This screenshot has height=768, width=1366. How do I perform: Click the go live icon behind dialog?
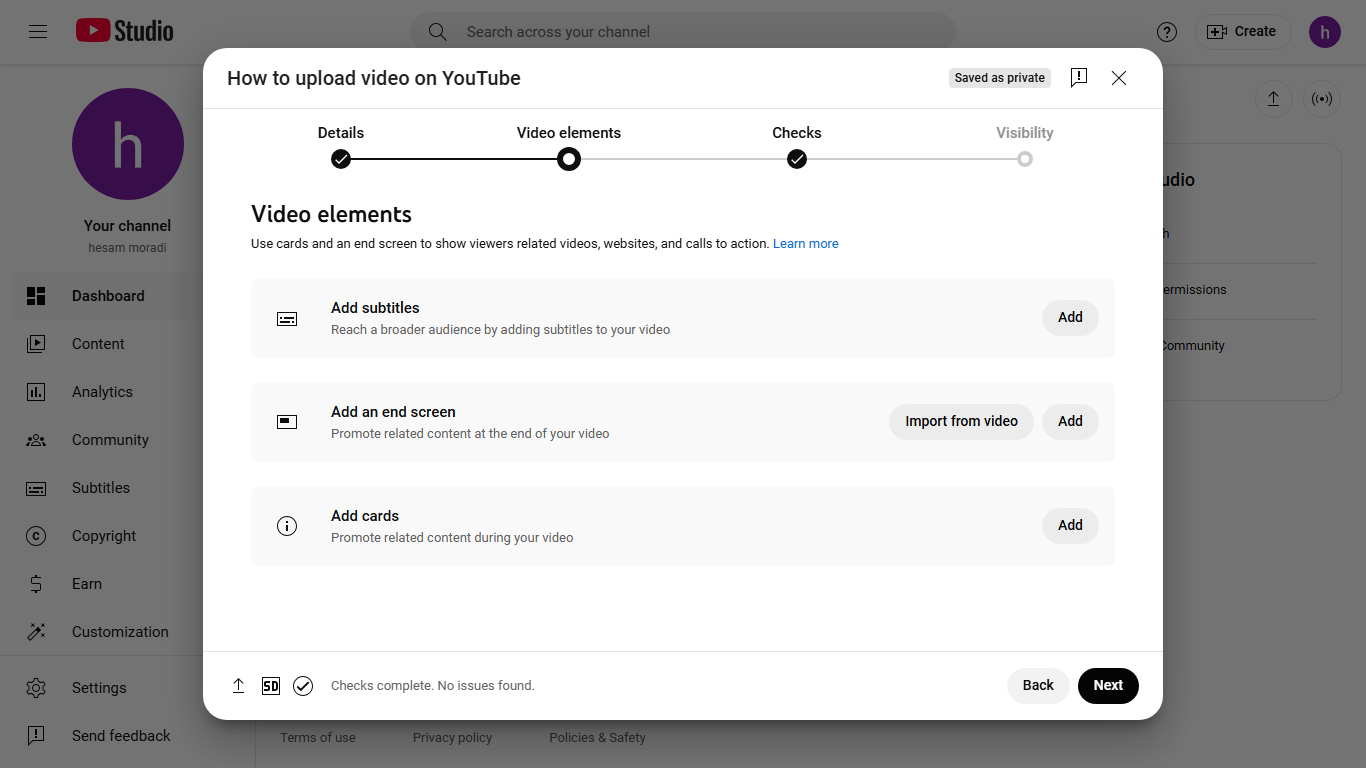(1322, 99)
